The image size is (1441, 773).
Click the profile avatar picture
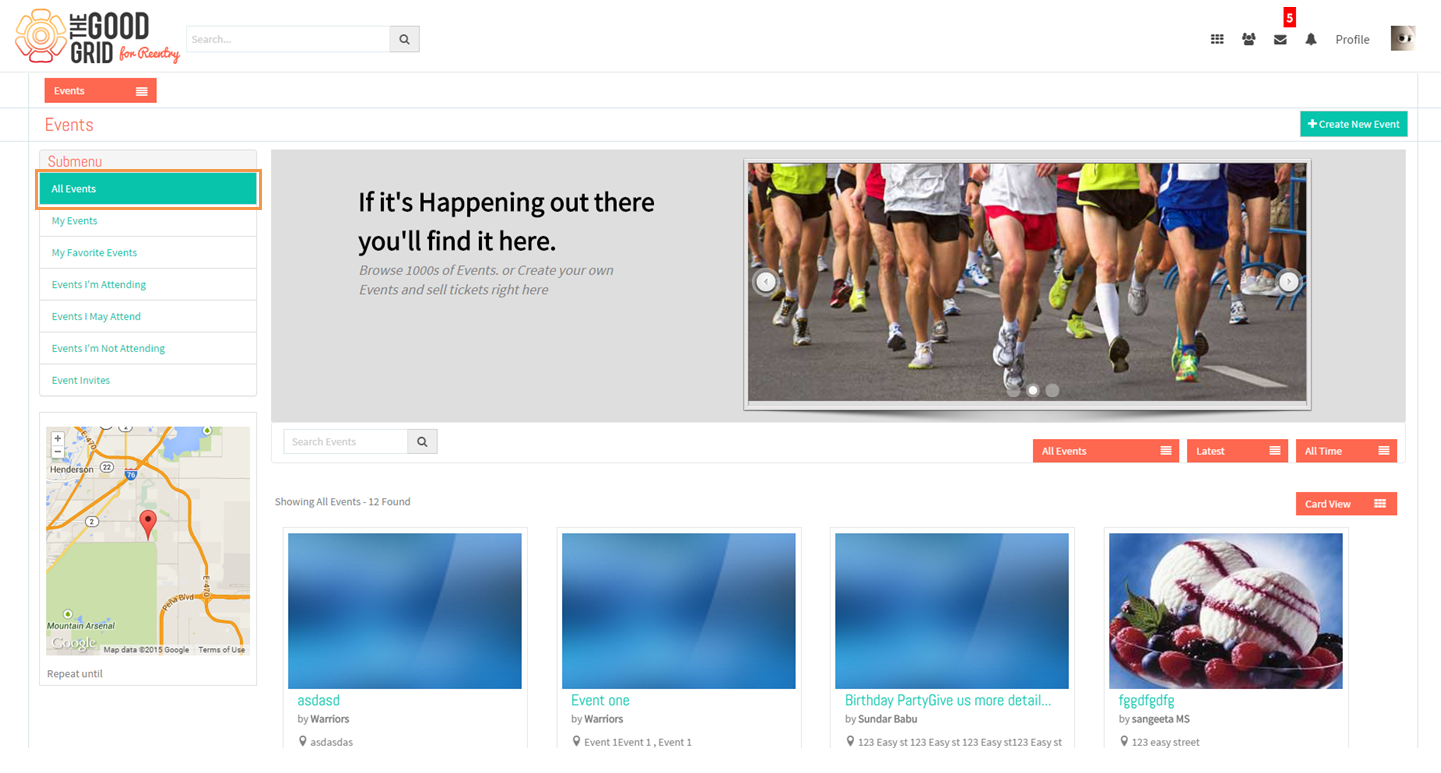pos(1403,38)
